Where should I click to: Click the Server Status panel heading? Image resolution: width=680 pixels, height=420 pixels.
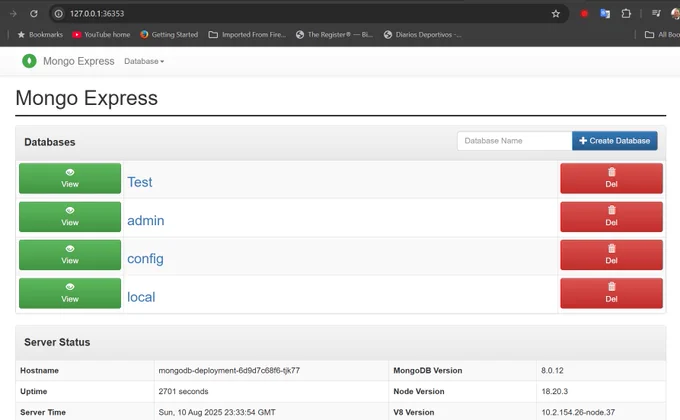(x=57, y=342)
